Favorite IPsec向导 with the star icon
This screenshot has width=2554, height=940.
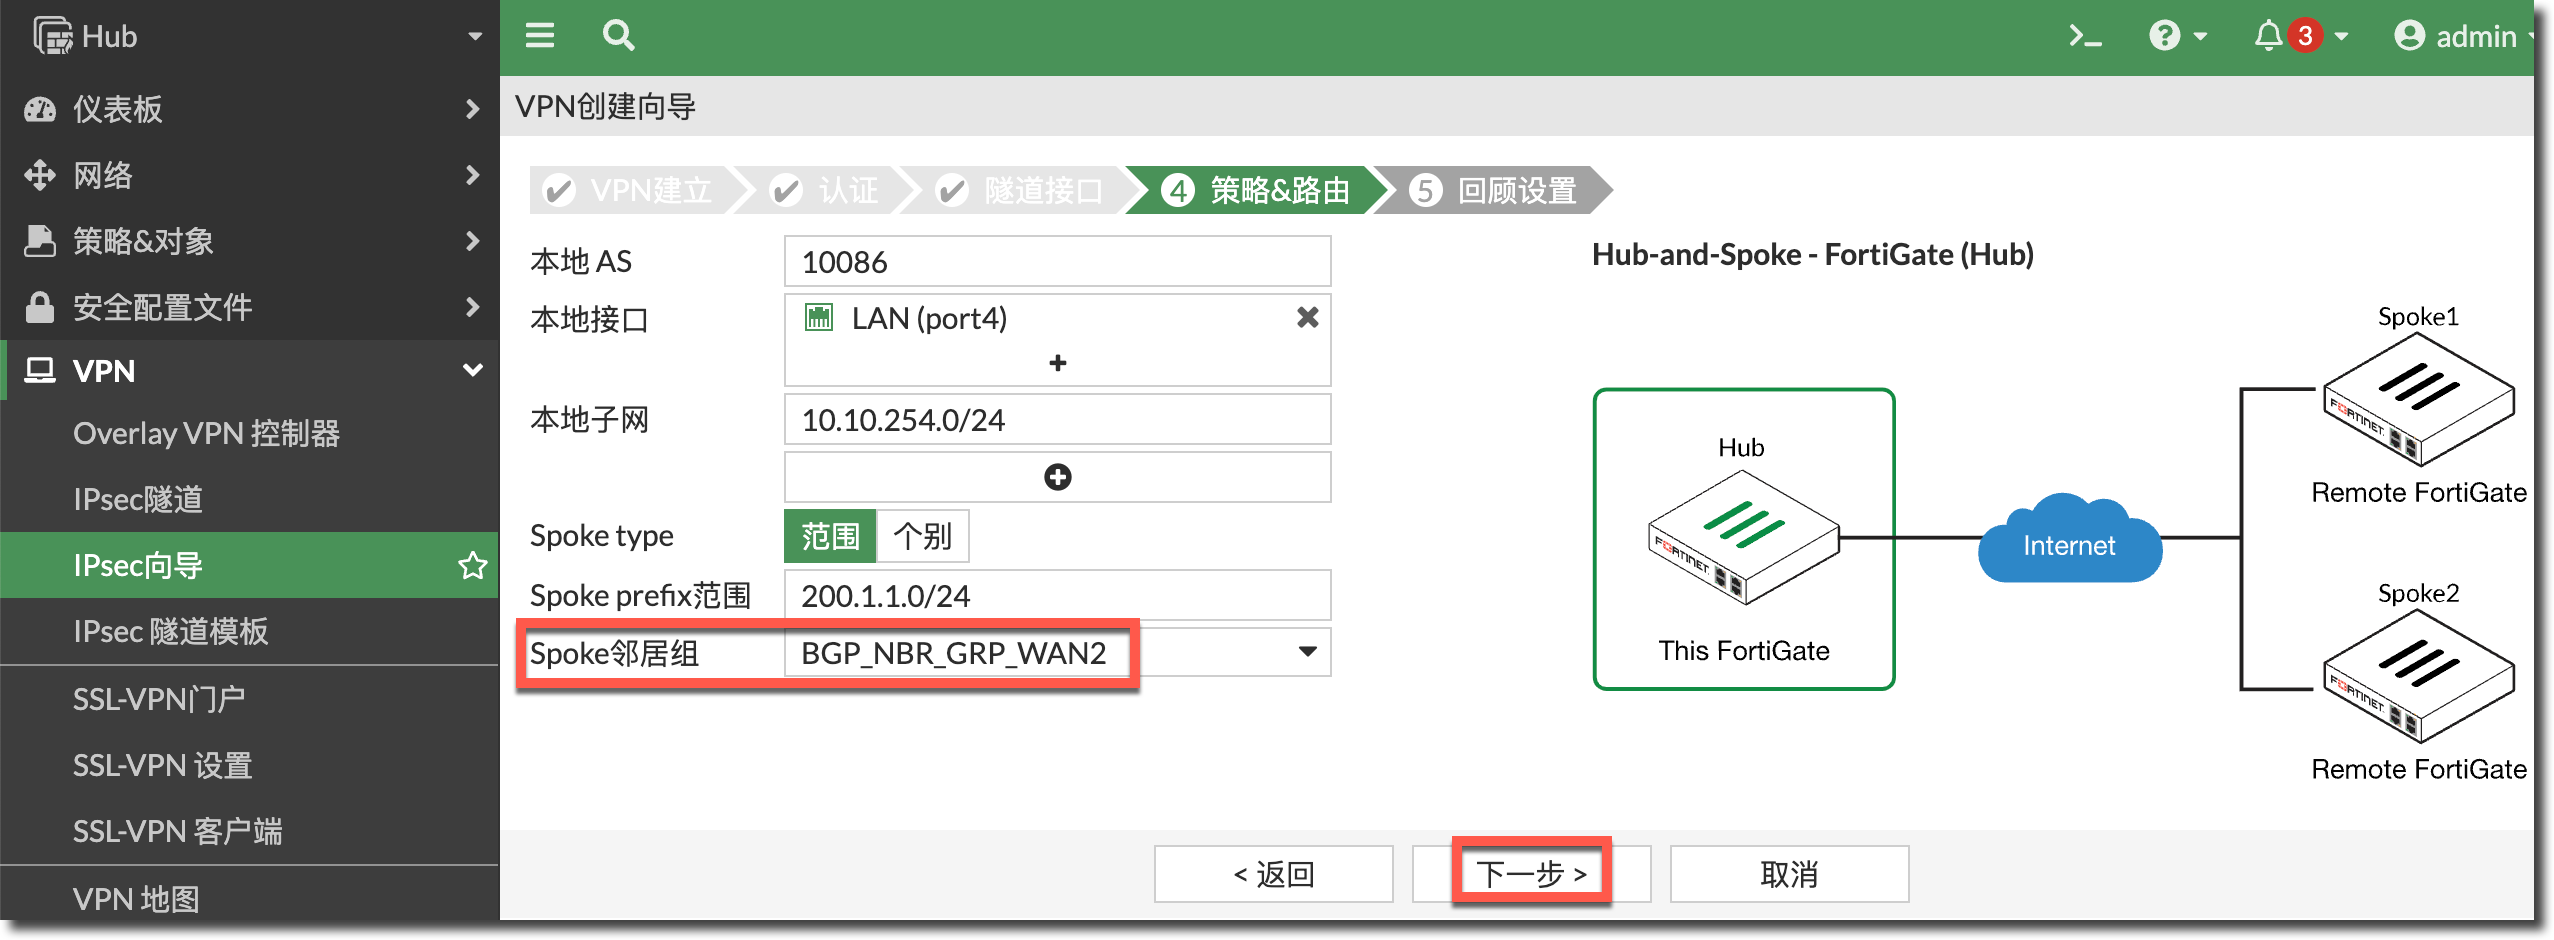click(472, 566)
